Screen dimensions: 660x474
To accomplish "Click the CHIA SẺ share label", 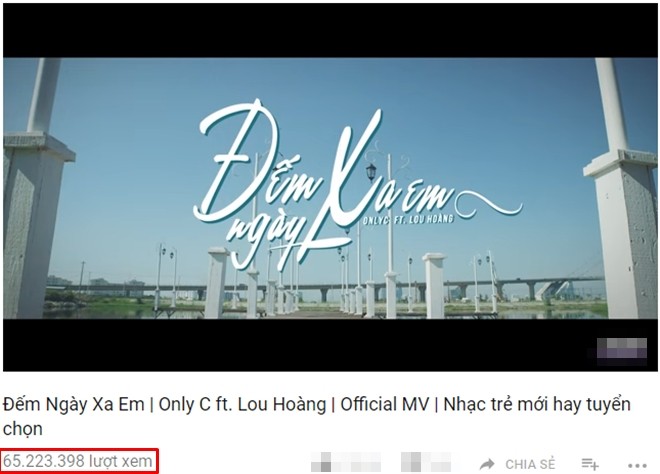I will click(x=530, y=464).
